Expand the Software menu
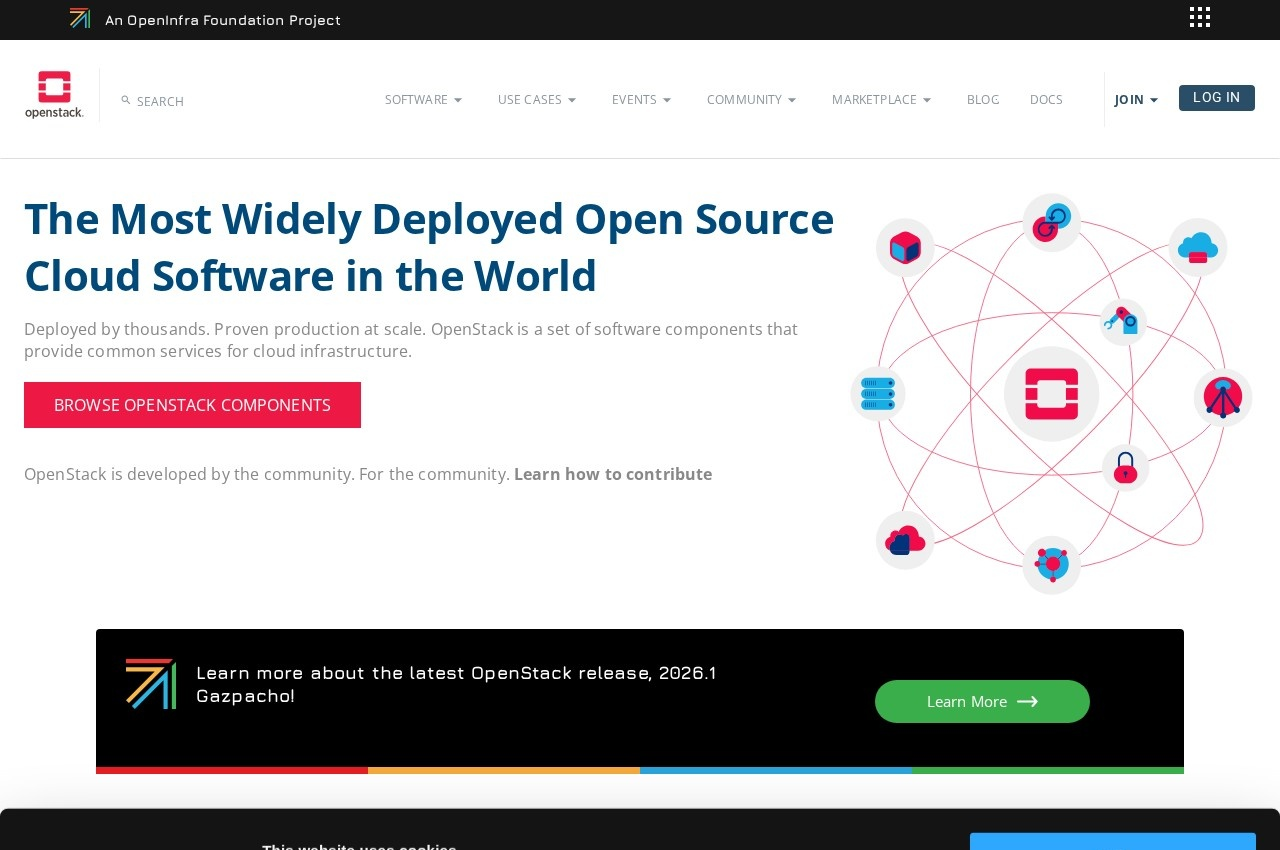The width and height of the screenshot is (1280, 850). [x=424, y=100]
